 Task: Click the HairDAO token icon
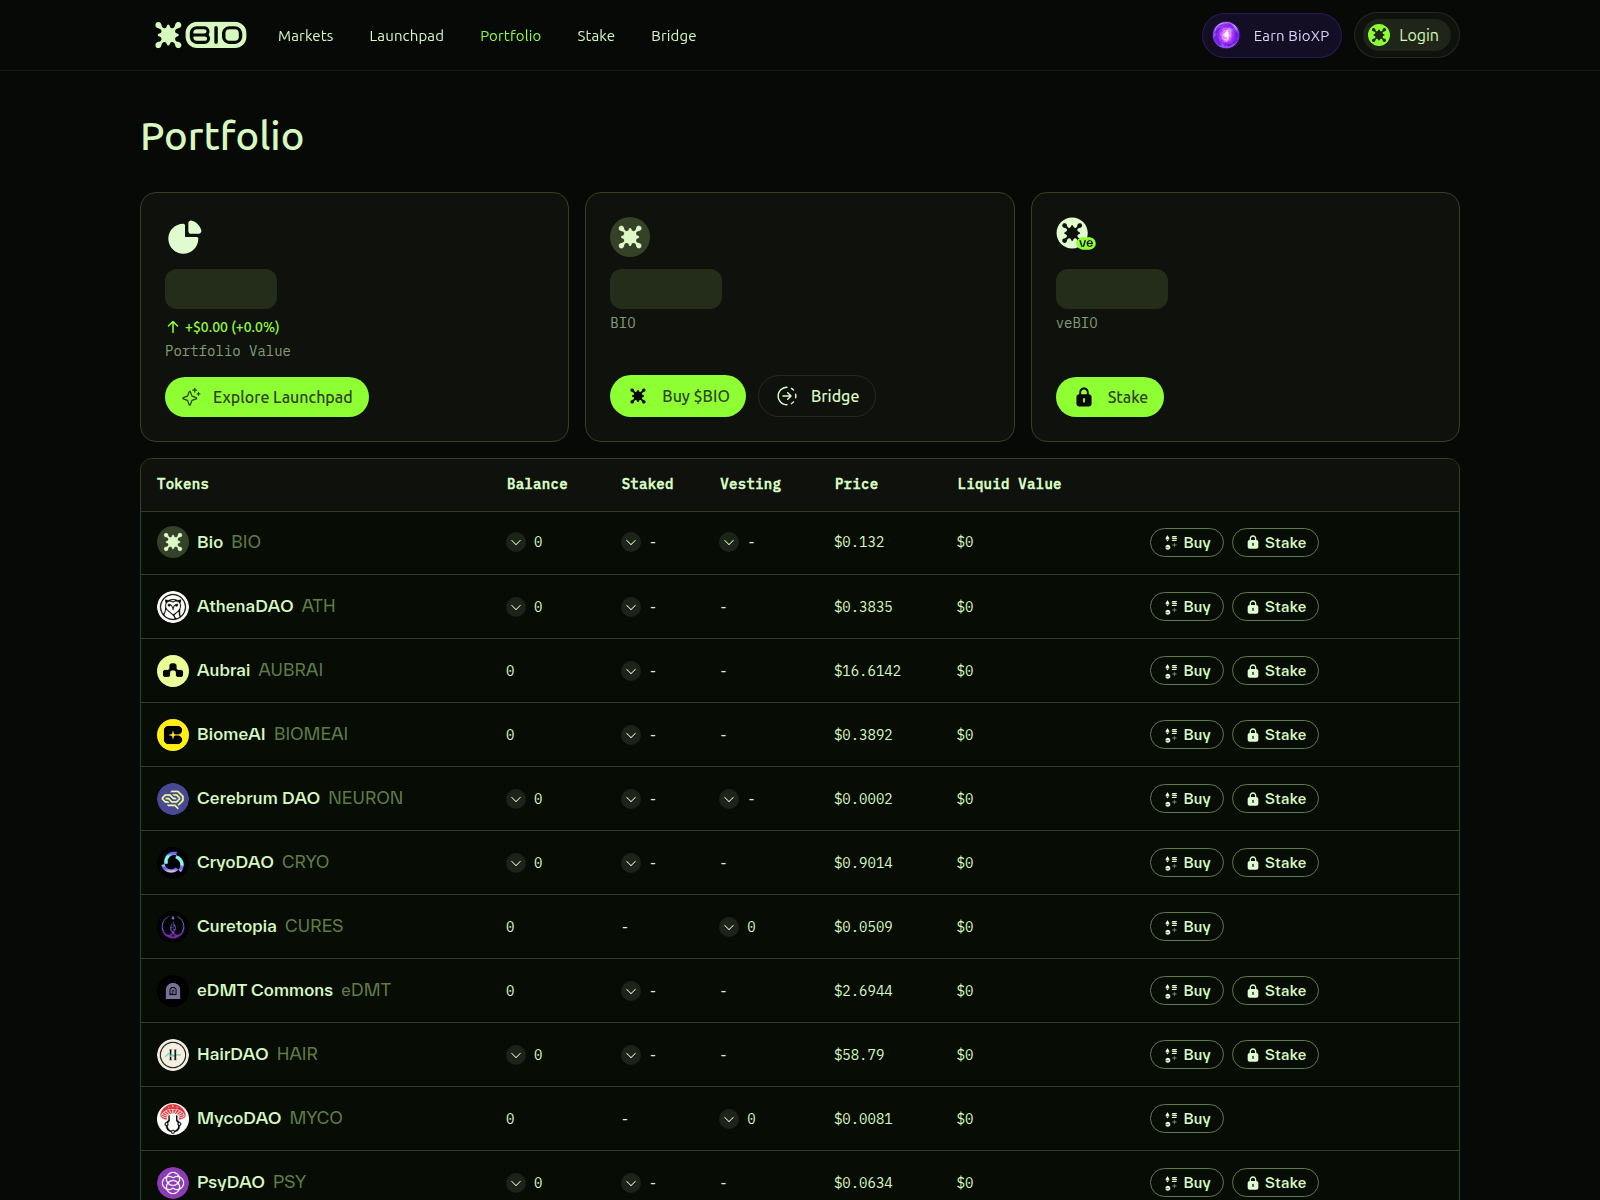173,1054
